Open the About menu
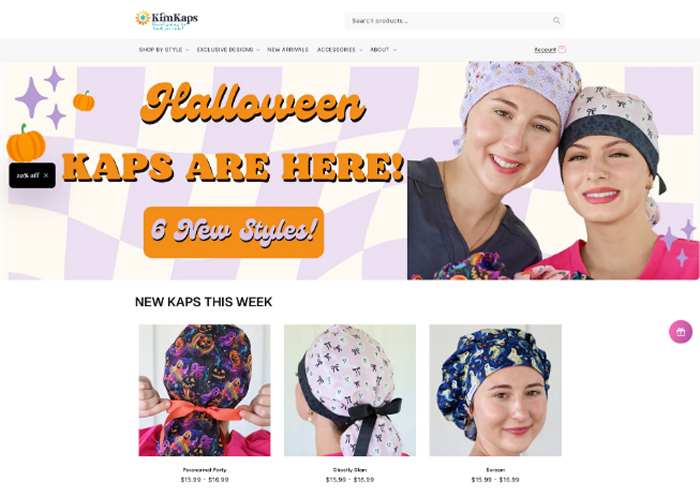This screenshot has height=500, width=700. click(383, 50)
